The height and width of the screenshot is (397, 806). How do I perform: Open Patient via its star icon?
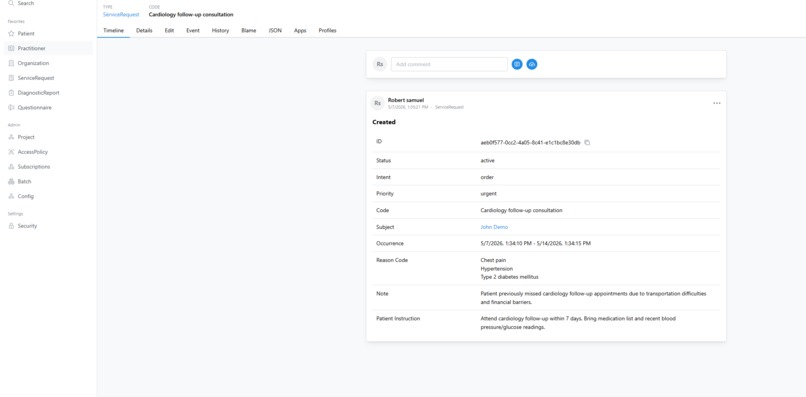point(11,33)
